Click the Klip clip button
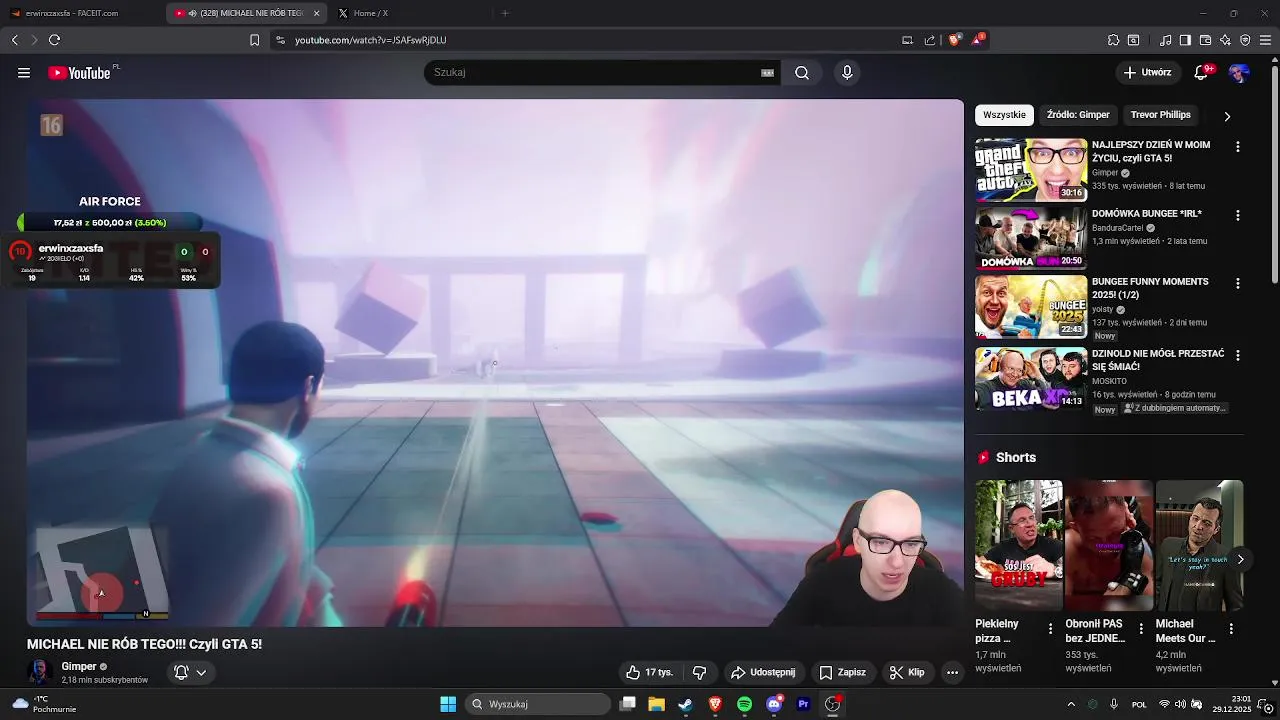This screenshot has width=1280, height=720. pos(907,673)
